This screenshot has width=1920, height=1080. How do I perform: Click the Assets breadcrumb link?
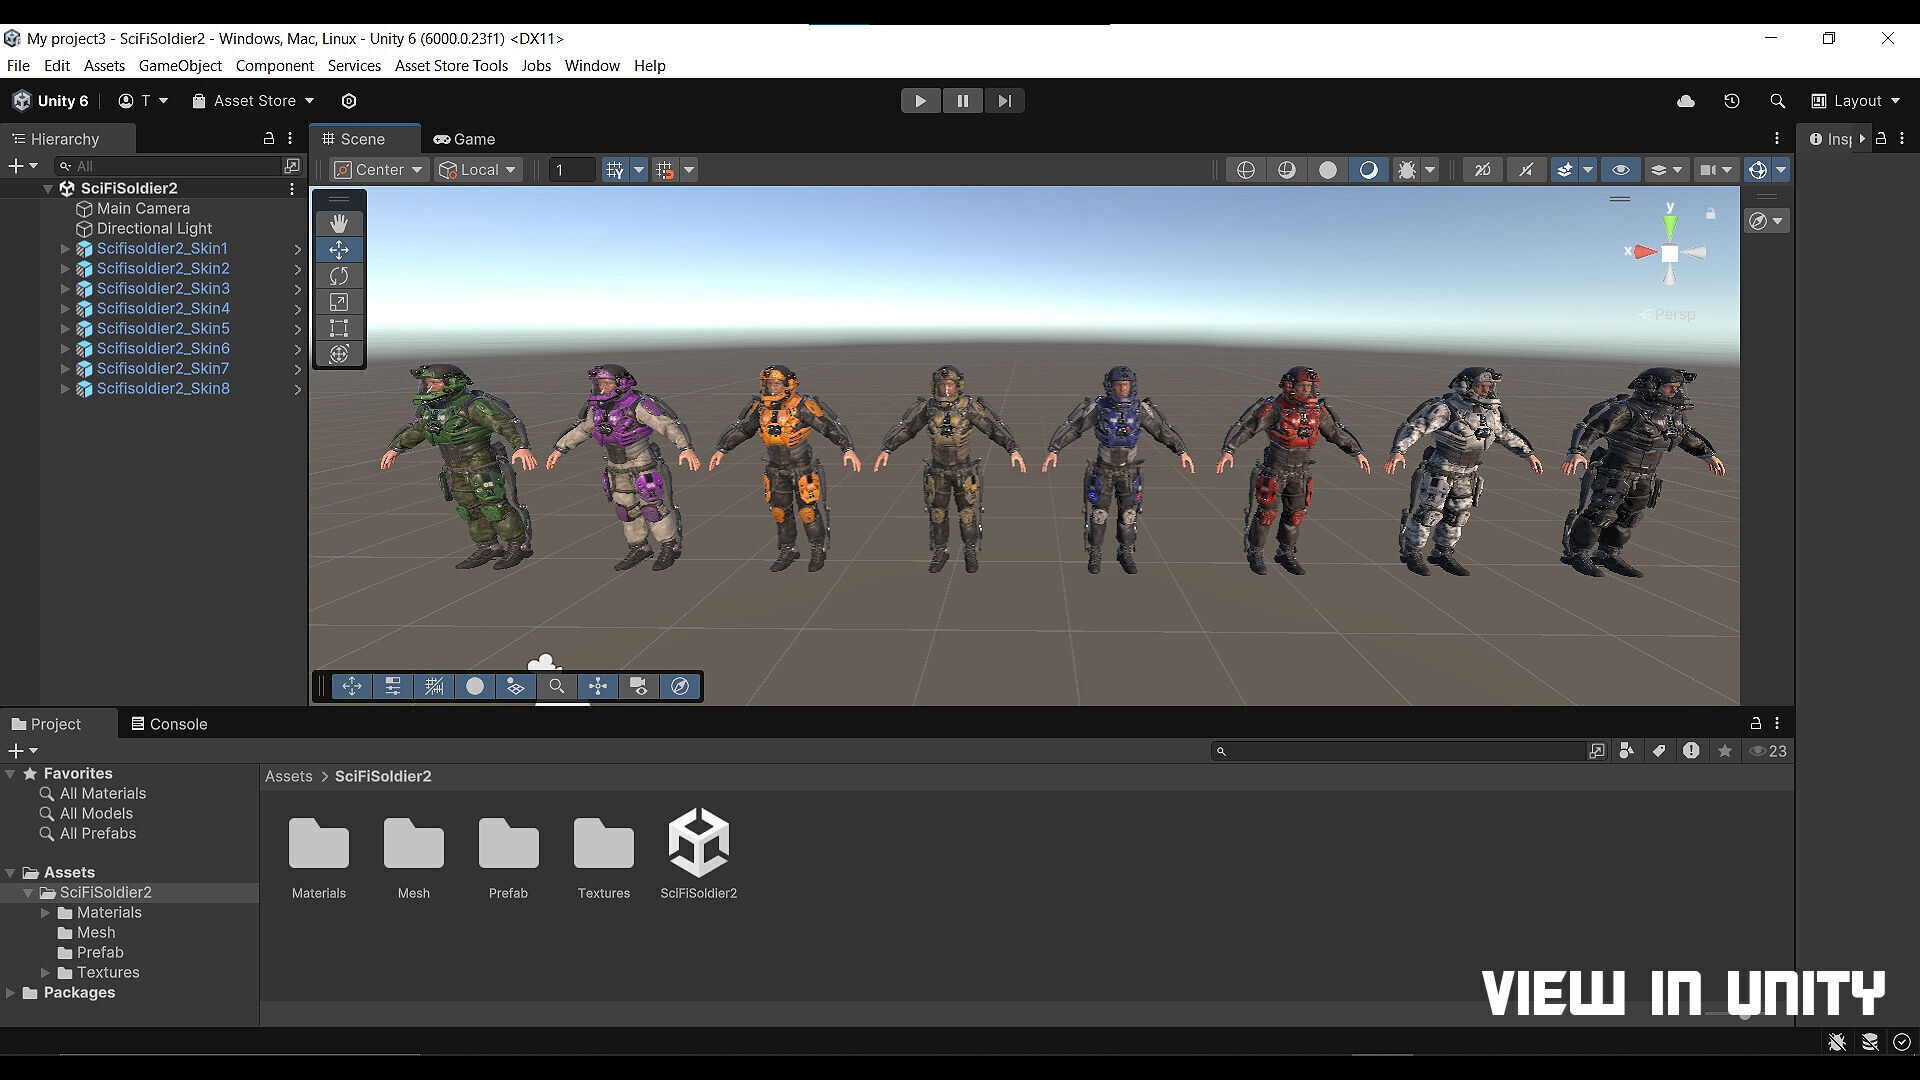pyautogui.click(x=289, y=776)
